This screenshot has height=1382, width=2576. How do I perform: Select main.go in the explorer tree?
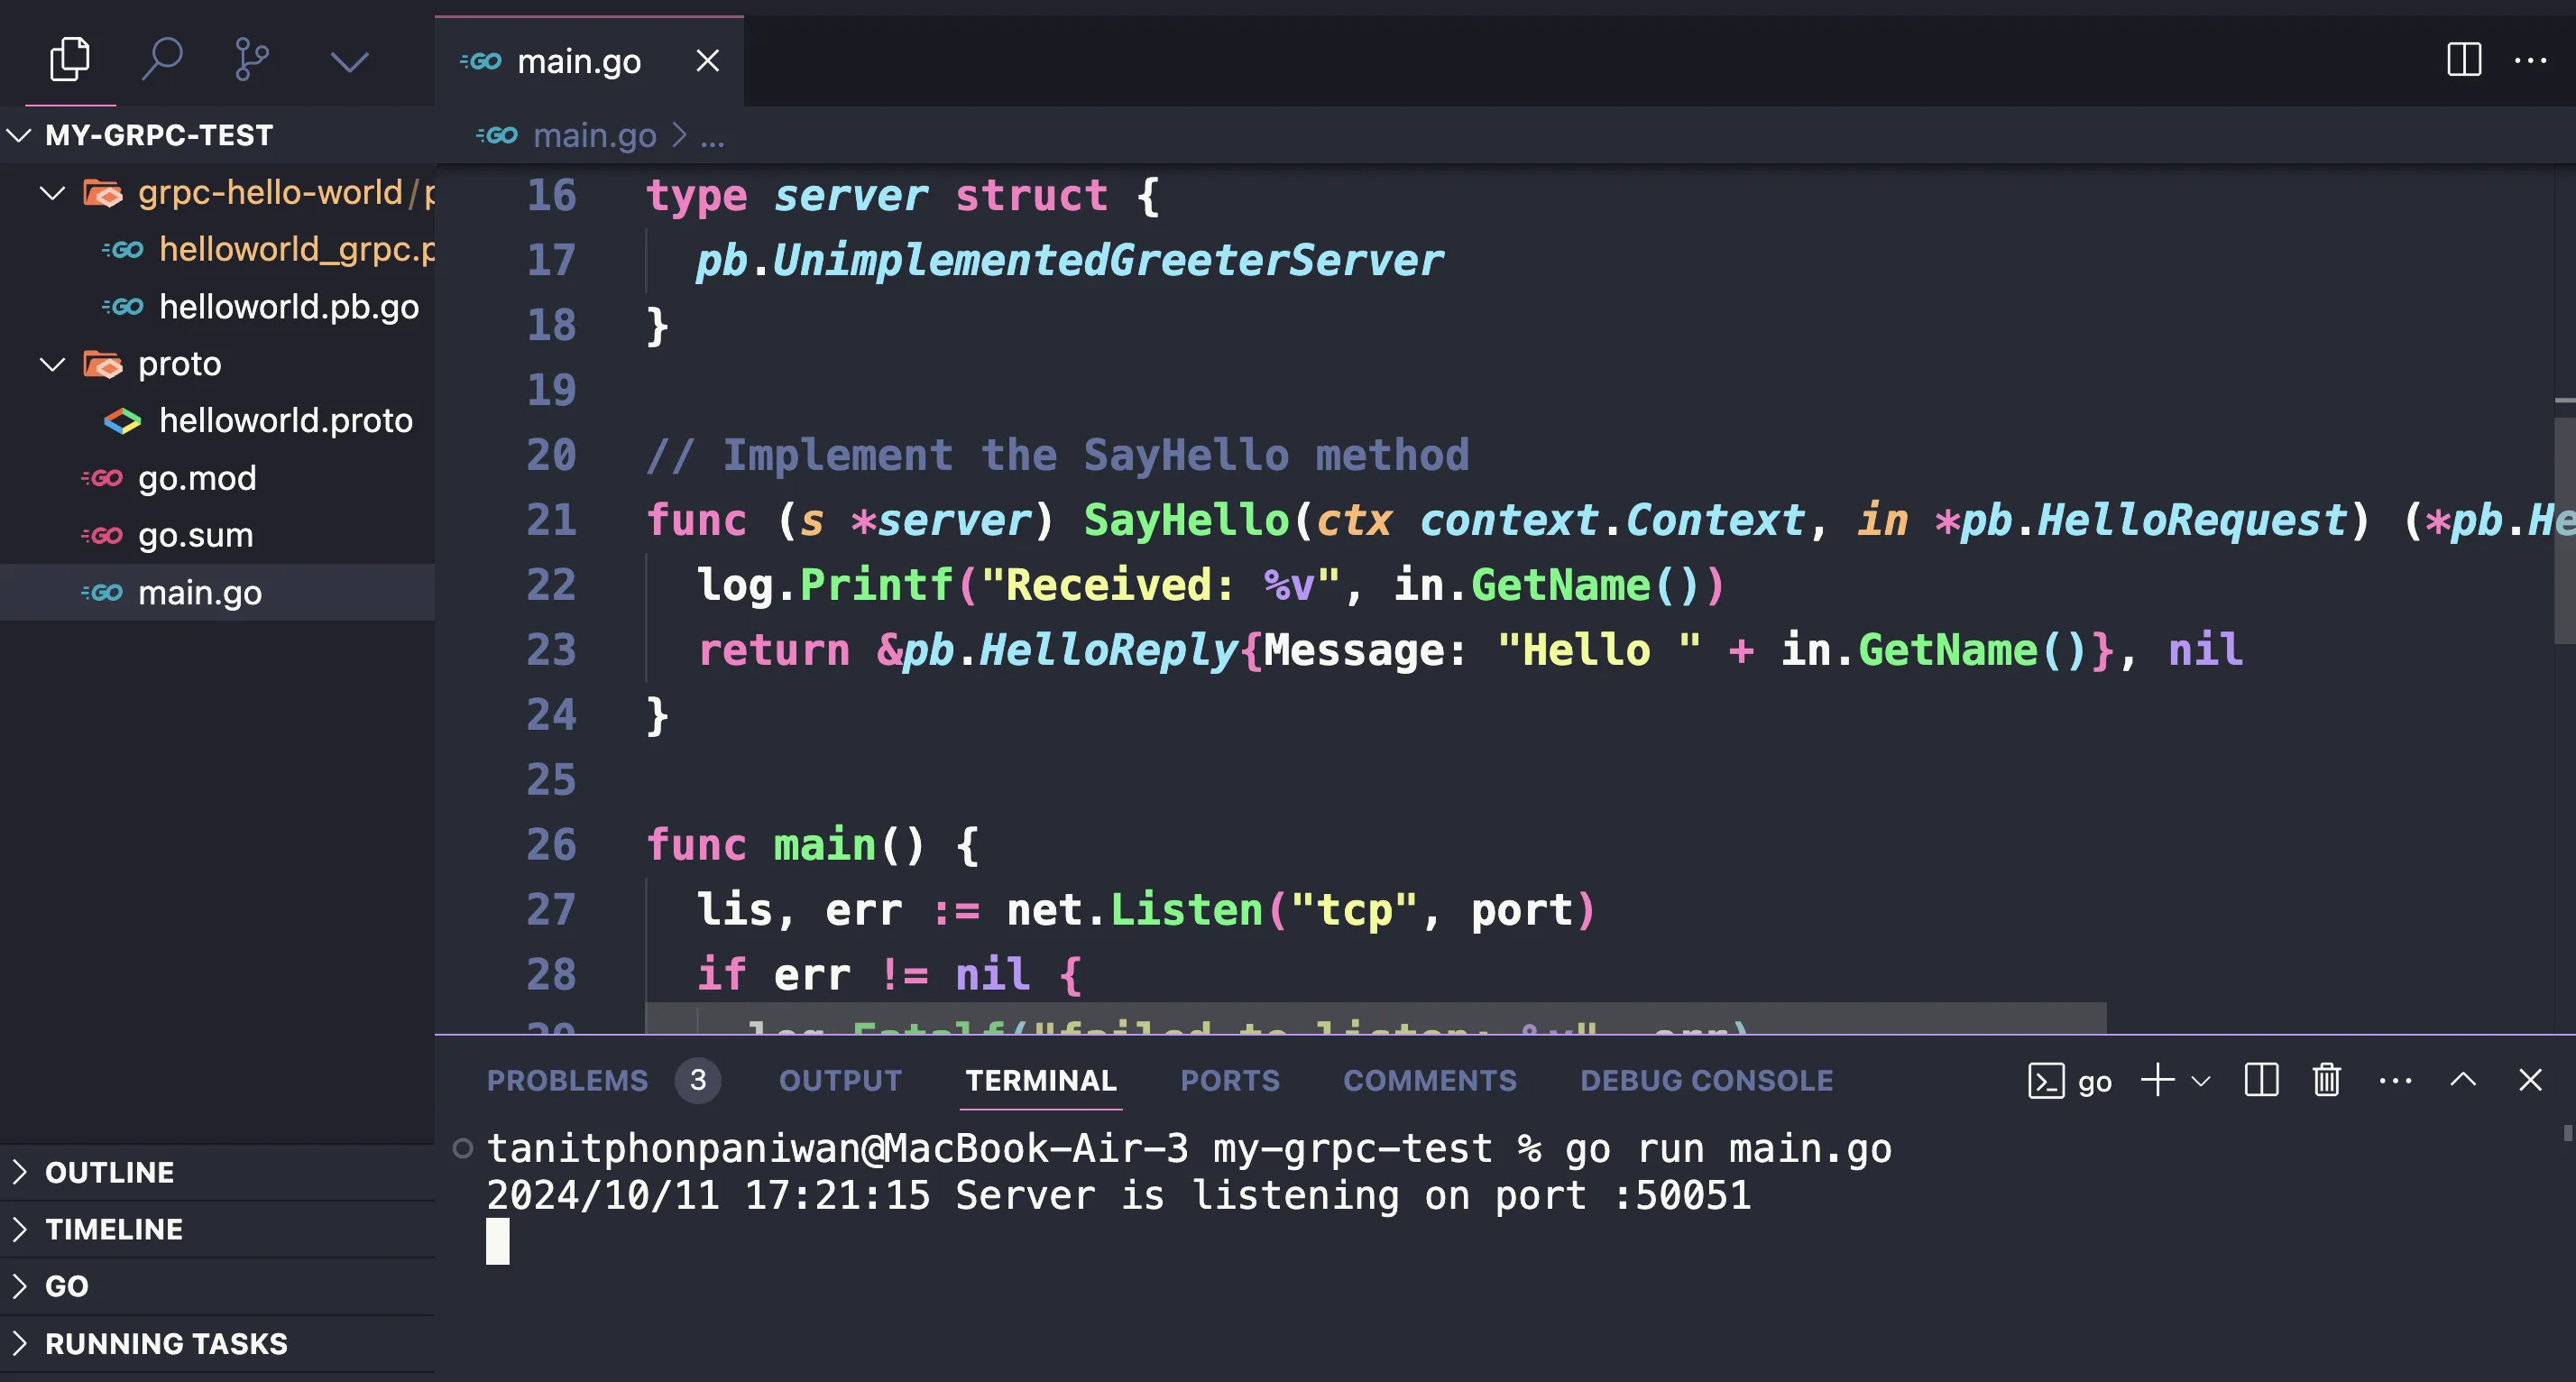coord(217,592)
